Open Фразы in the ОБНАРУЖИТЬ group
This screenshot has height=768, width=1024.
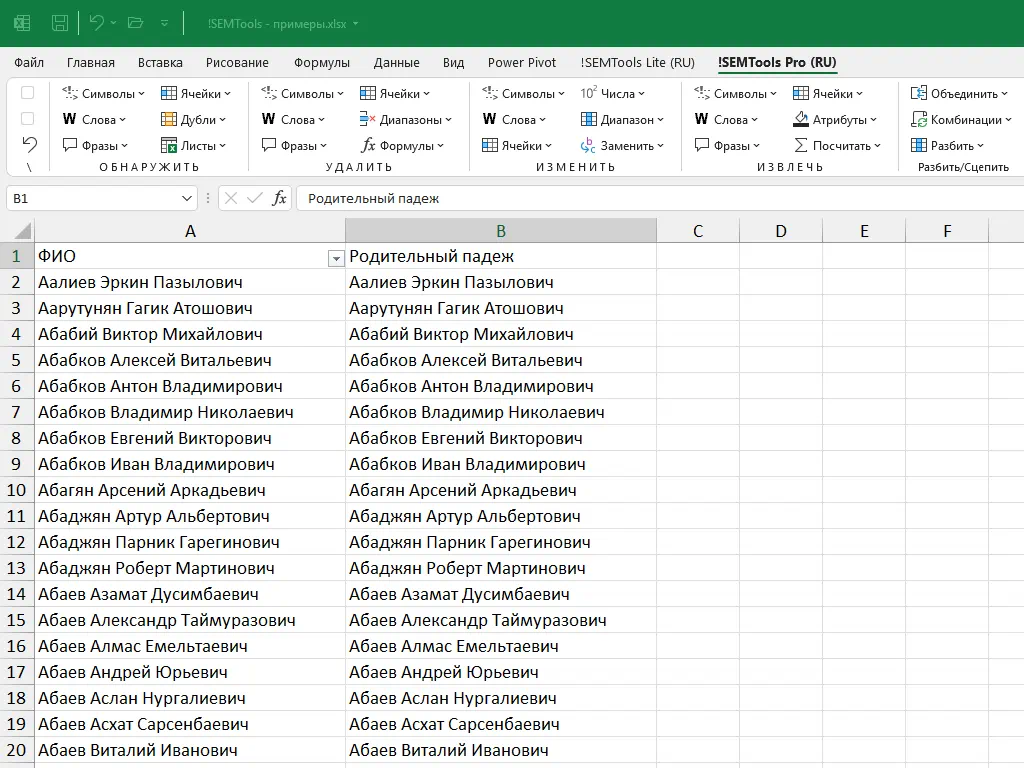(x=95, y=146)
